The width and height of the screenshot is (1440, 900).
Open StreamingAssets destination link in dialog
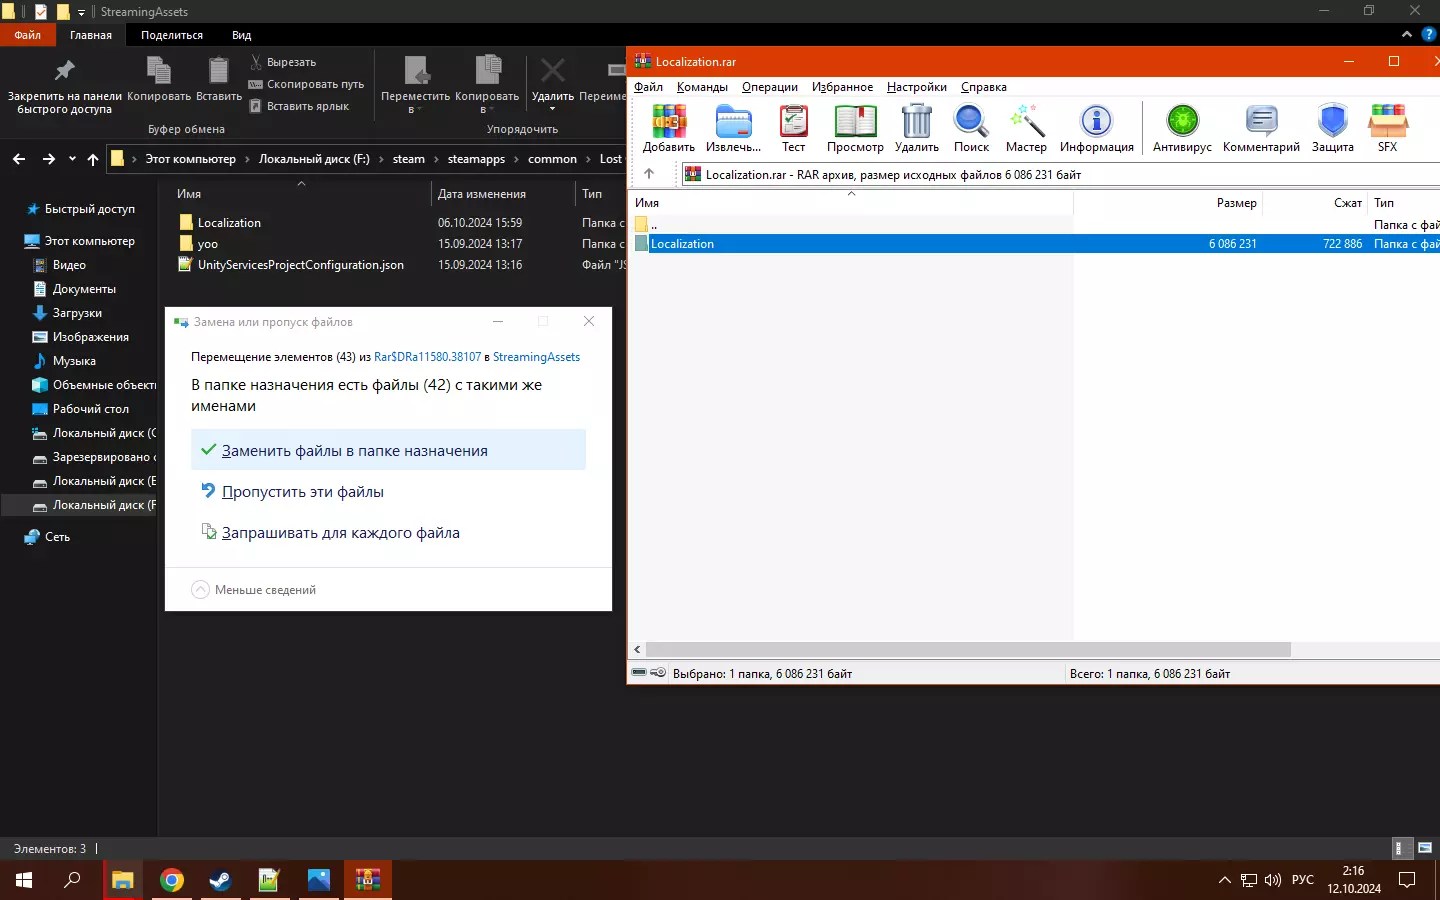coord(536,357)
